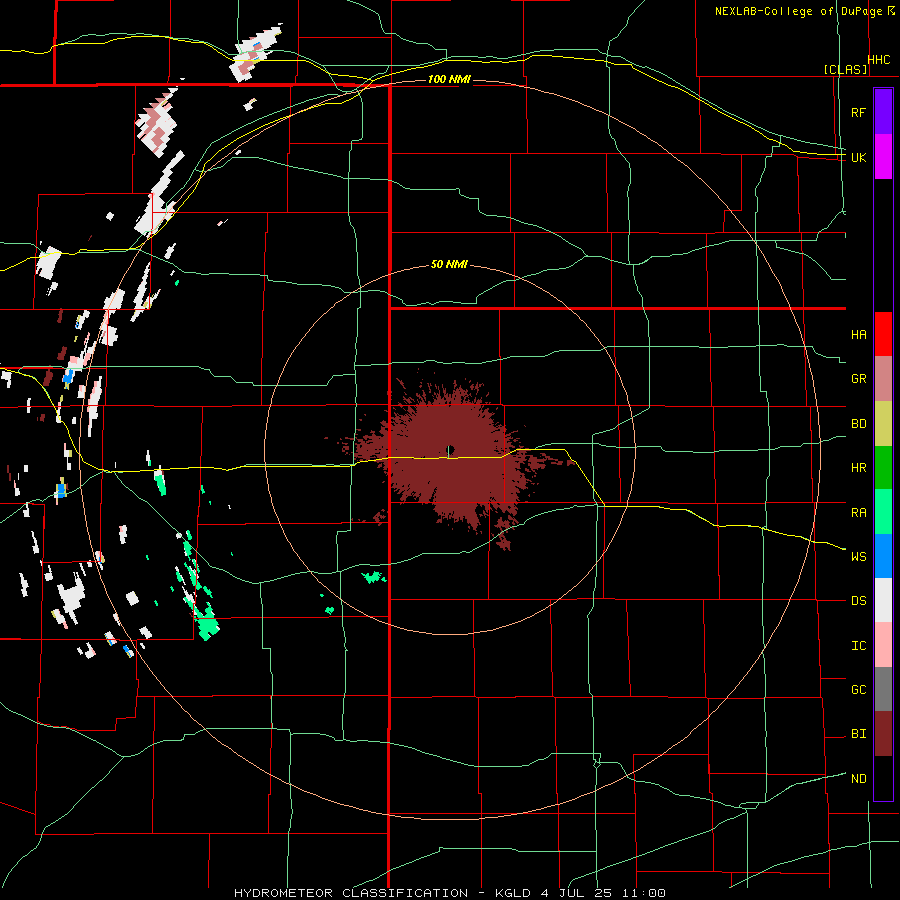Viewport: 900px width, 900px height.
Task: Click the white DS legend swatch
Action: pyautogui.click(x=883, y=600)
